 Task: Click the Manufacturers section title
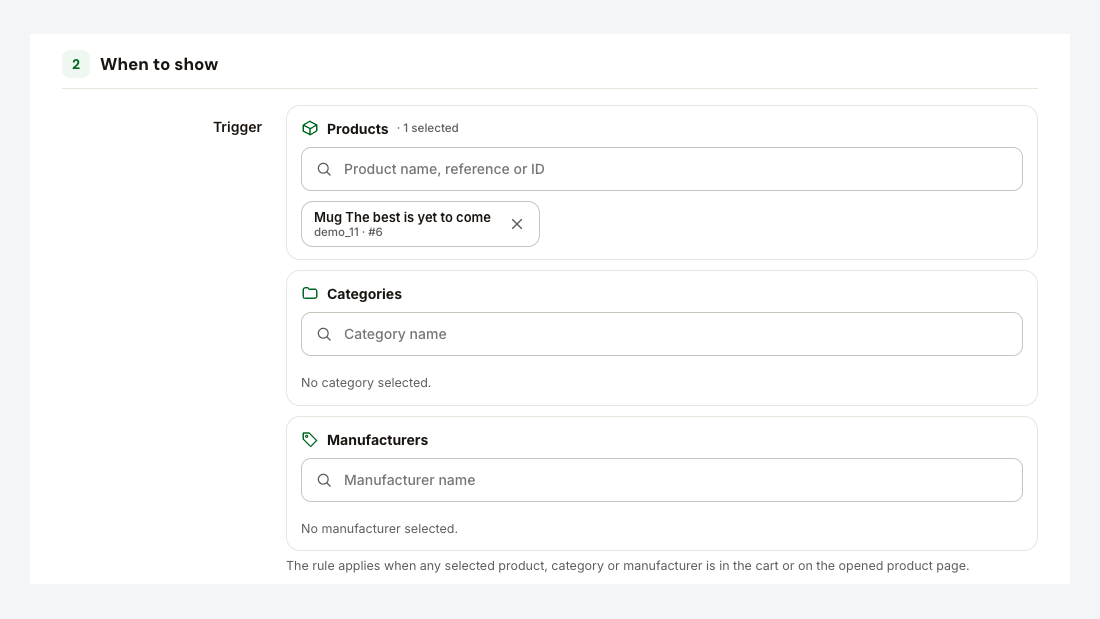coord(377,440)
